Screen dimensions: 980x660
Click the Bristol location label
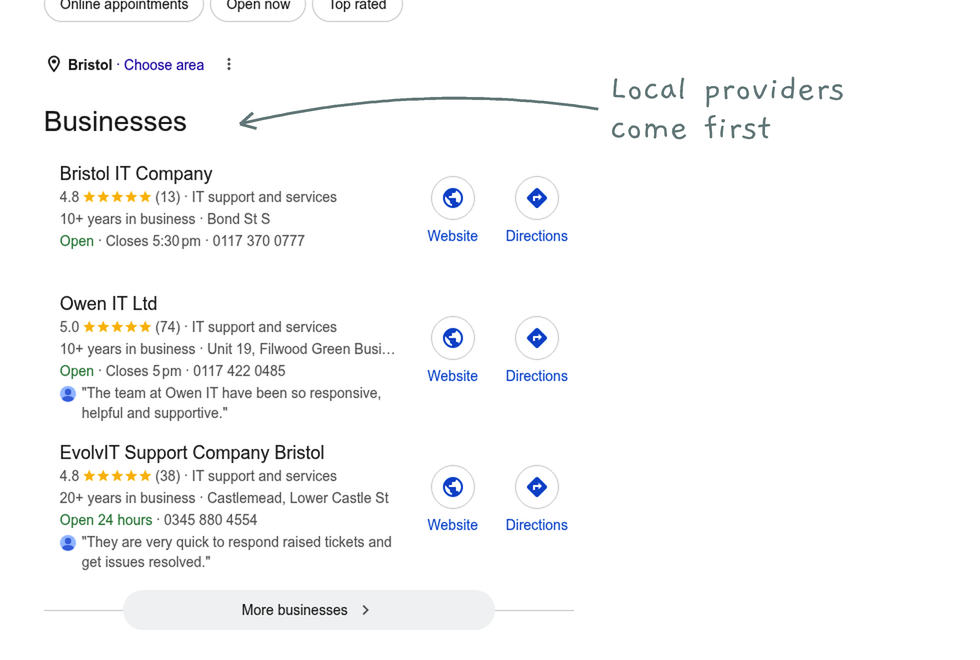point(90,65)
